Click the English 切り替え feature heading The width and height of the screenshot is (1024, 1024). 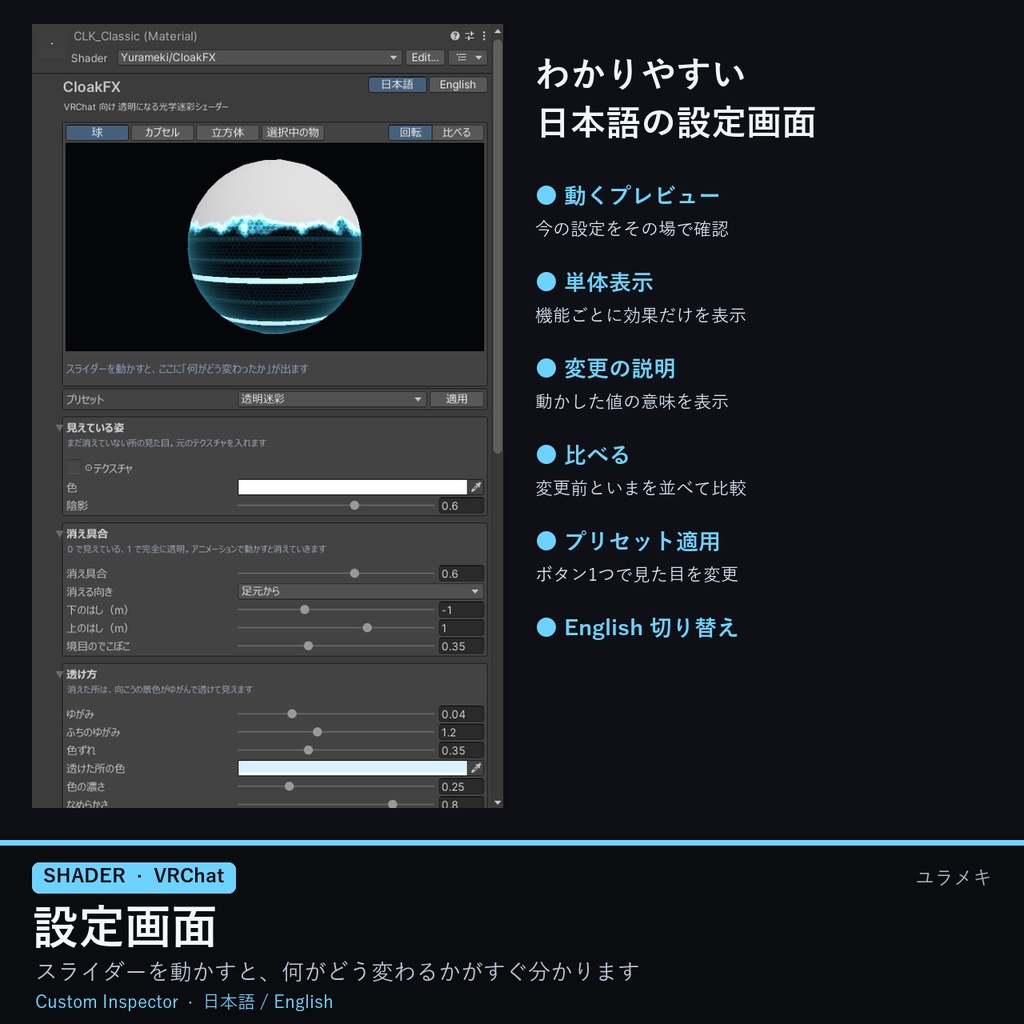point(651,628)
